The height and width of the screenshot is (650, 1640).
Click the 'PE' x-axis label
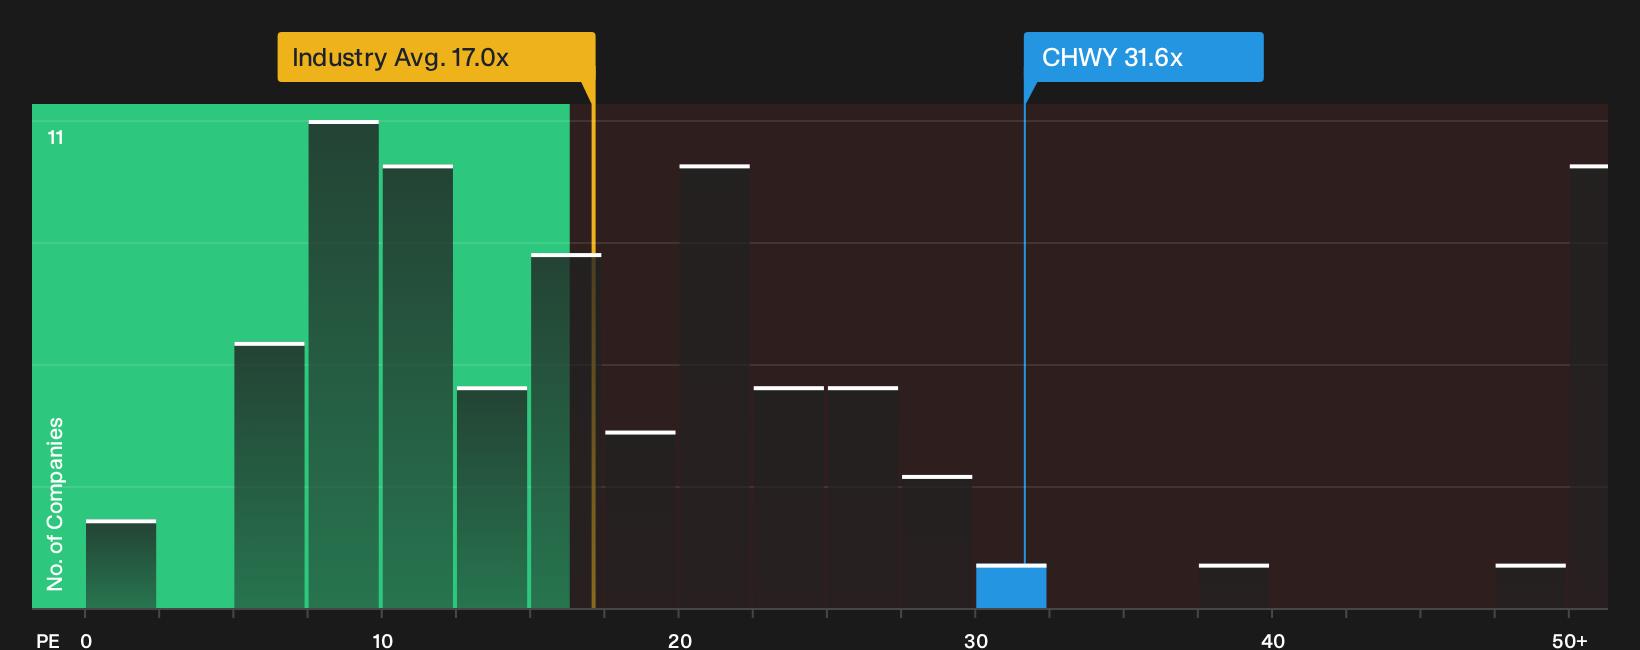click(x=48, y=640)
